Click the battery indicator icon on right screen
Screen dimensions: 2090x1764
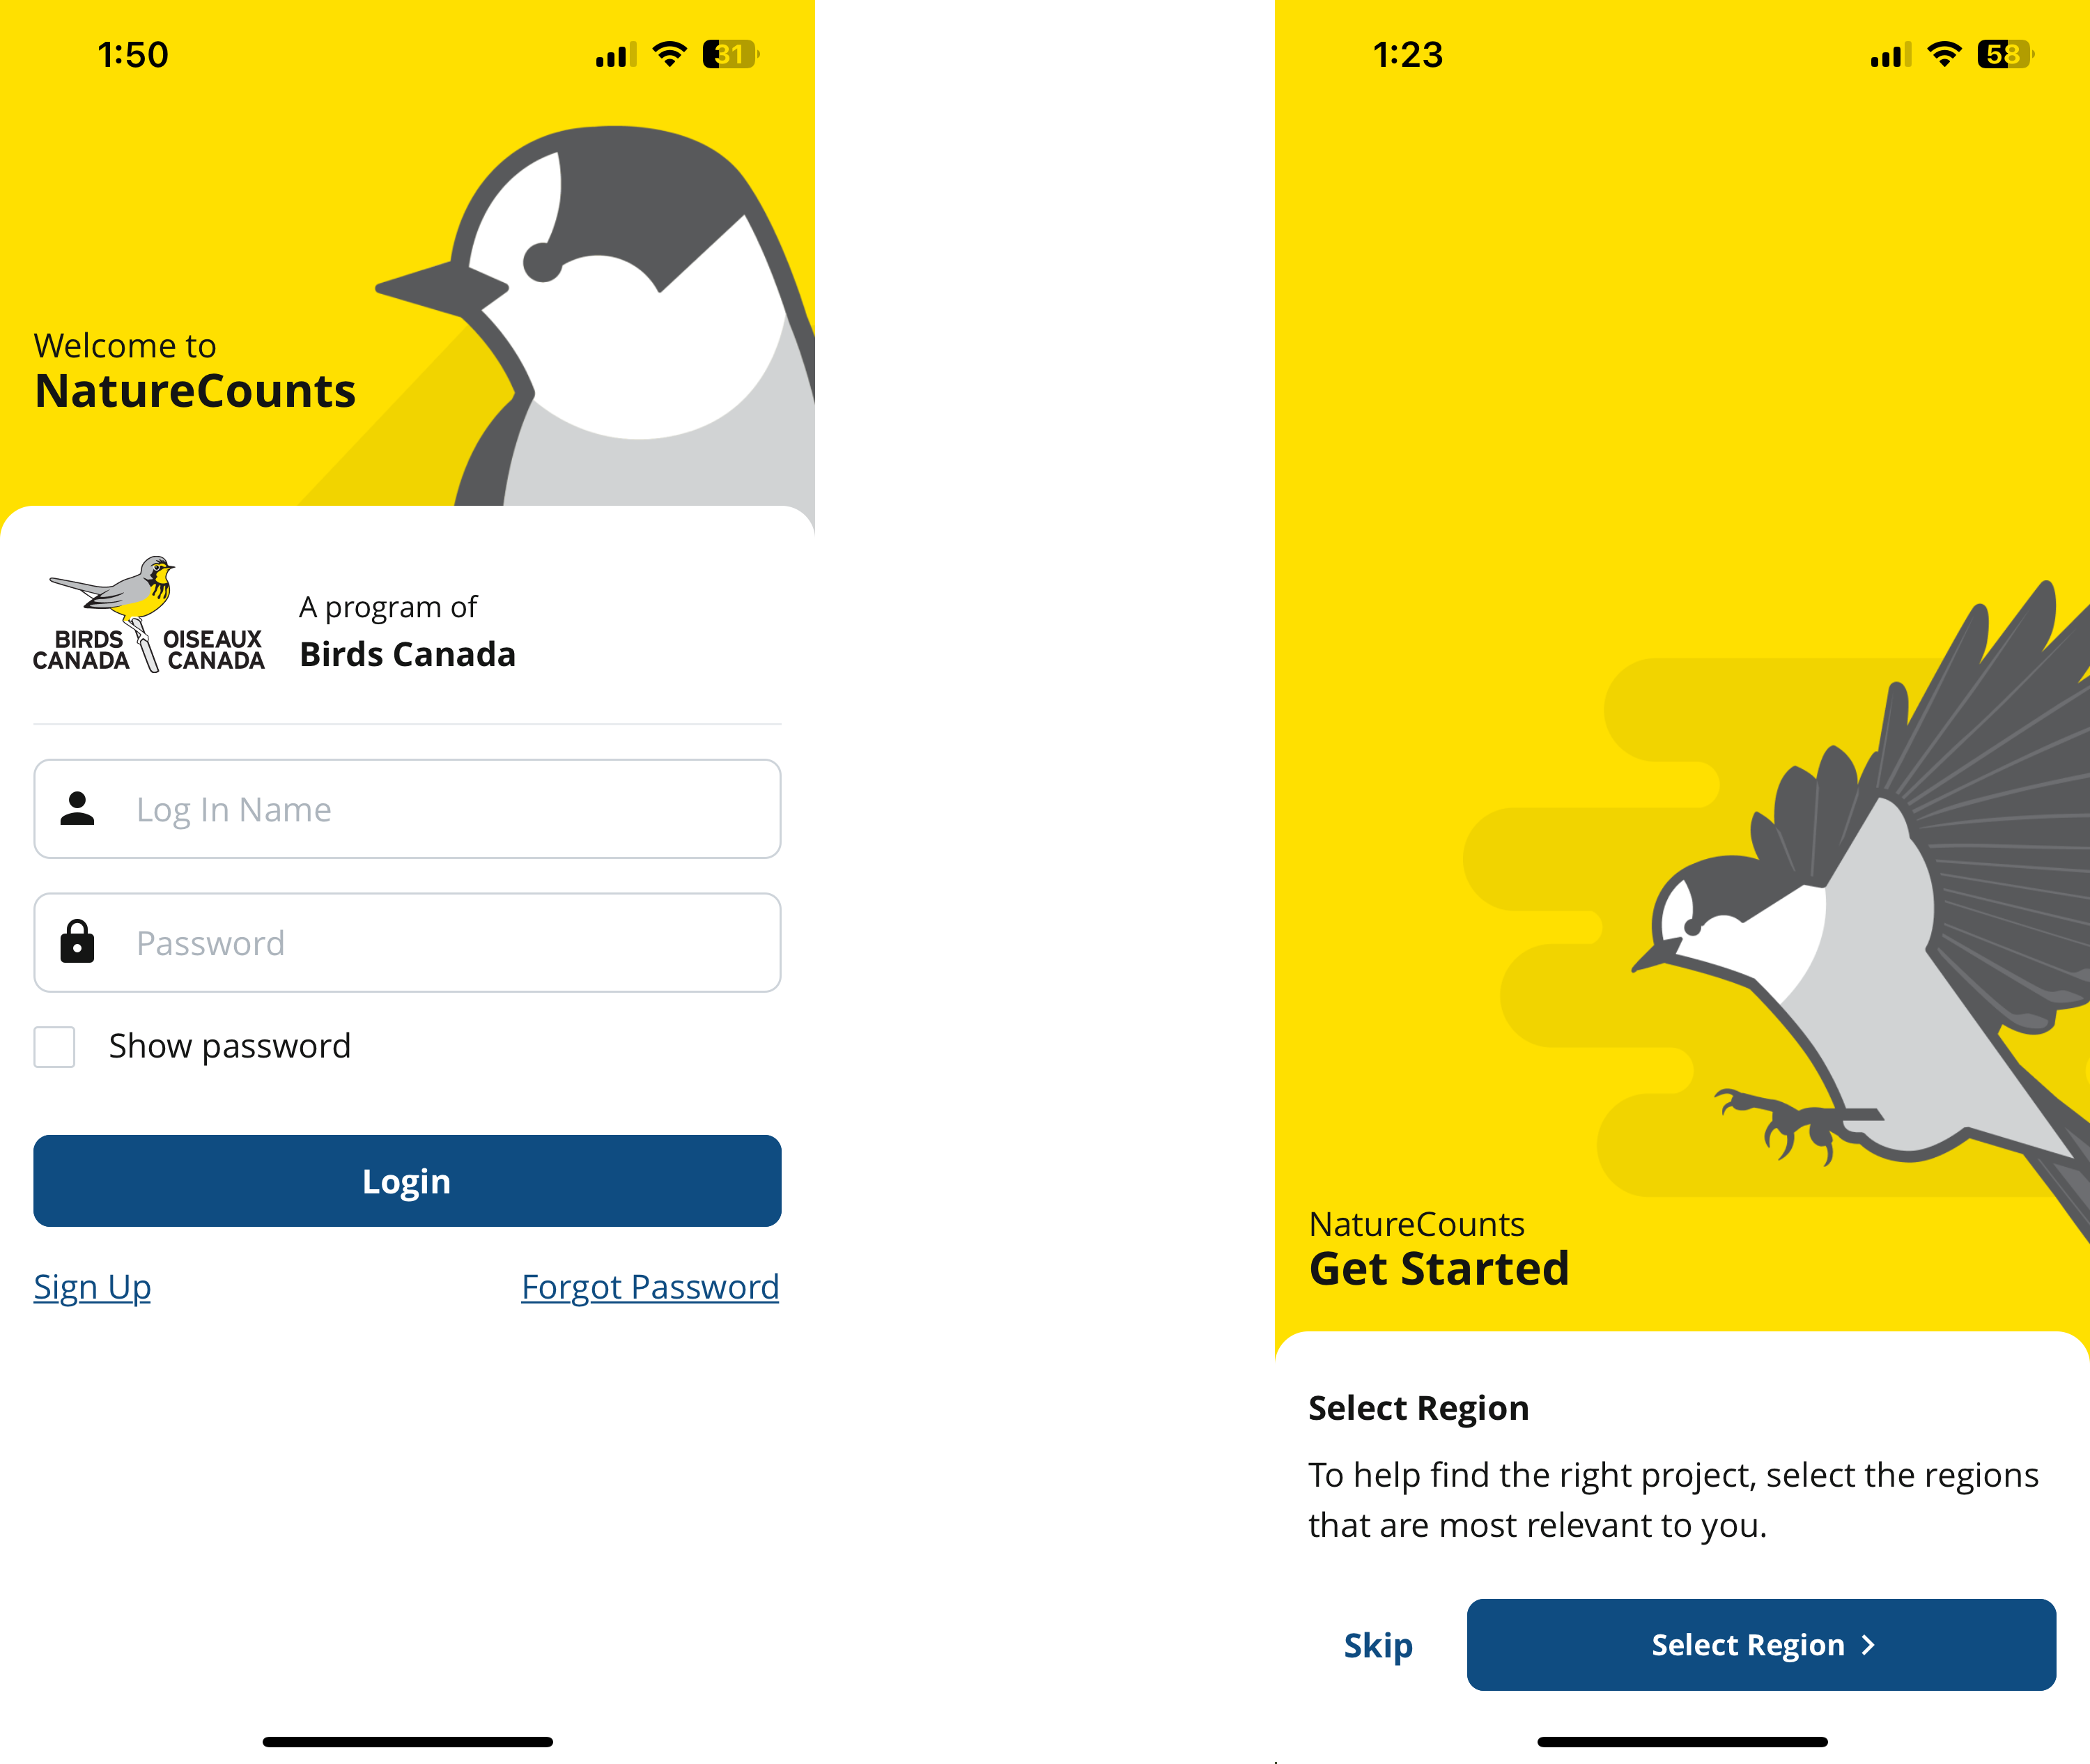2020,51
